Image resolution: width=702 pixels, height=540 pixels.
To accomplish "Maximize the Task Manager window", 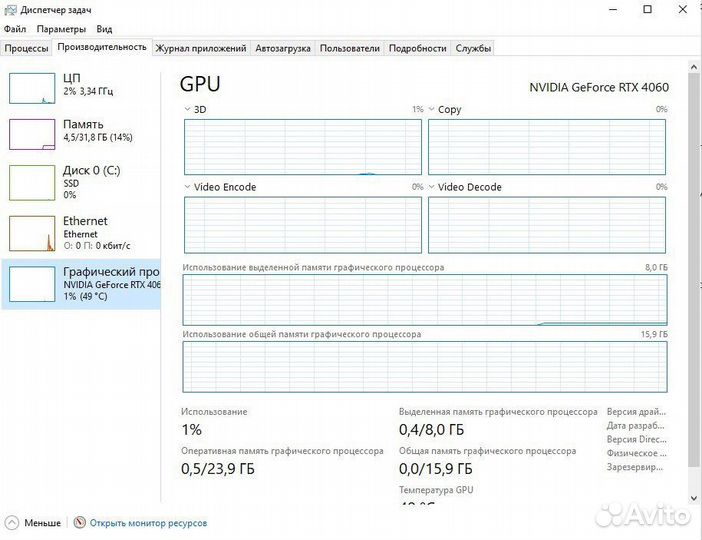I will (x=647, y=9).
